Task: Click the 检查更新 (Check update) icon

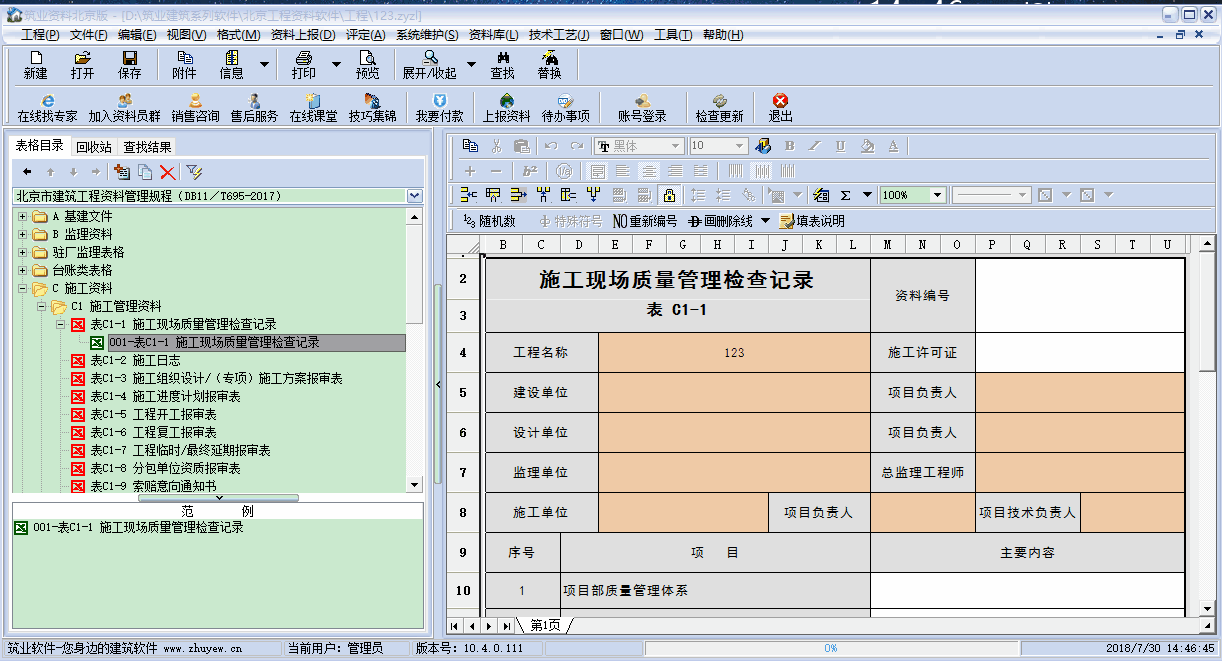Action: pos(719,108)
